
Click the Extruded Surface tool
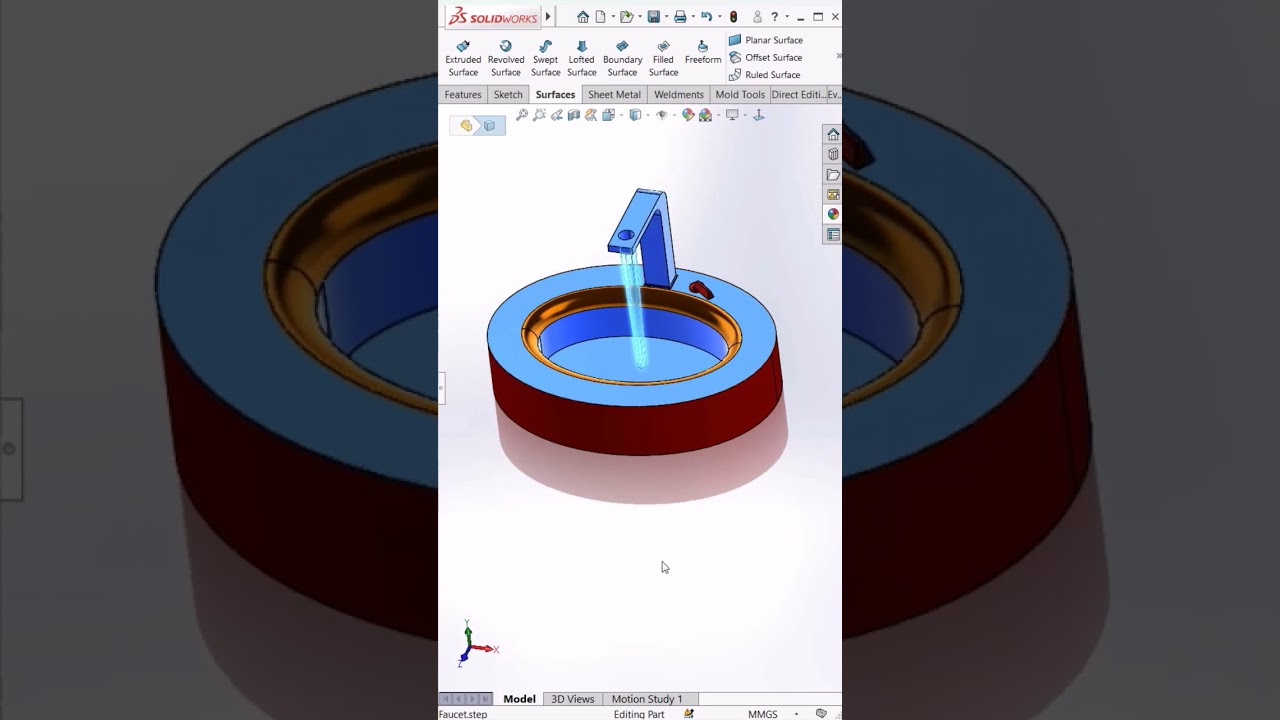point(463,58)
